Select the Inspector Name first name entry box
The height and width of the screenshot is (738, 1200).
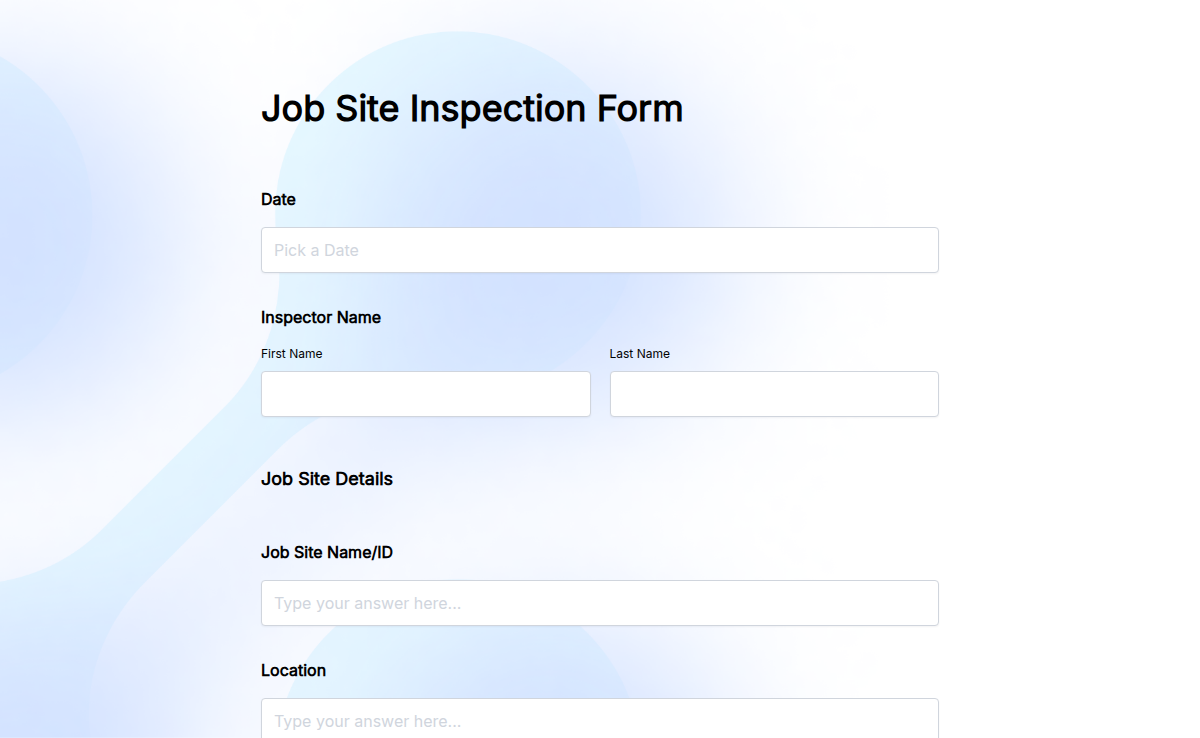tap(425, 394)
